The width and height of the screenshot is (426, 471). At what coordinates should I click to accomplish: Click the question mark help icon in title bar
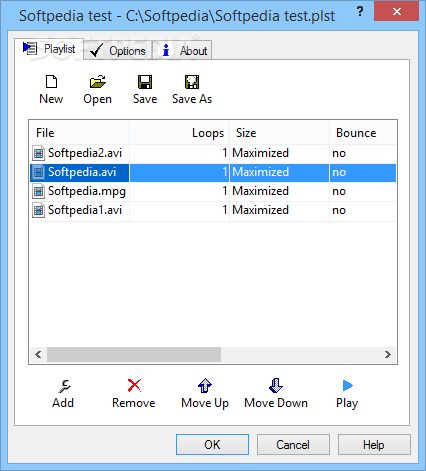tap(360, 12)
